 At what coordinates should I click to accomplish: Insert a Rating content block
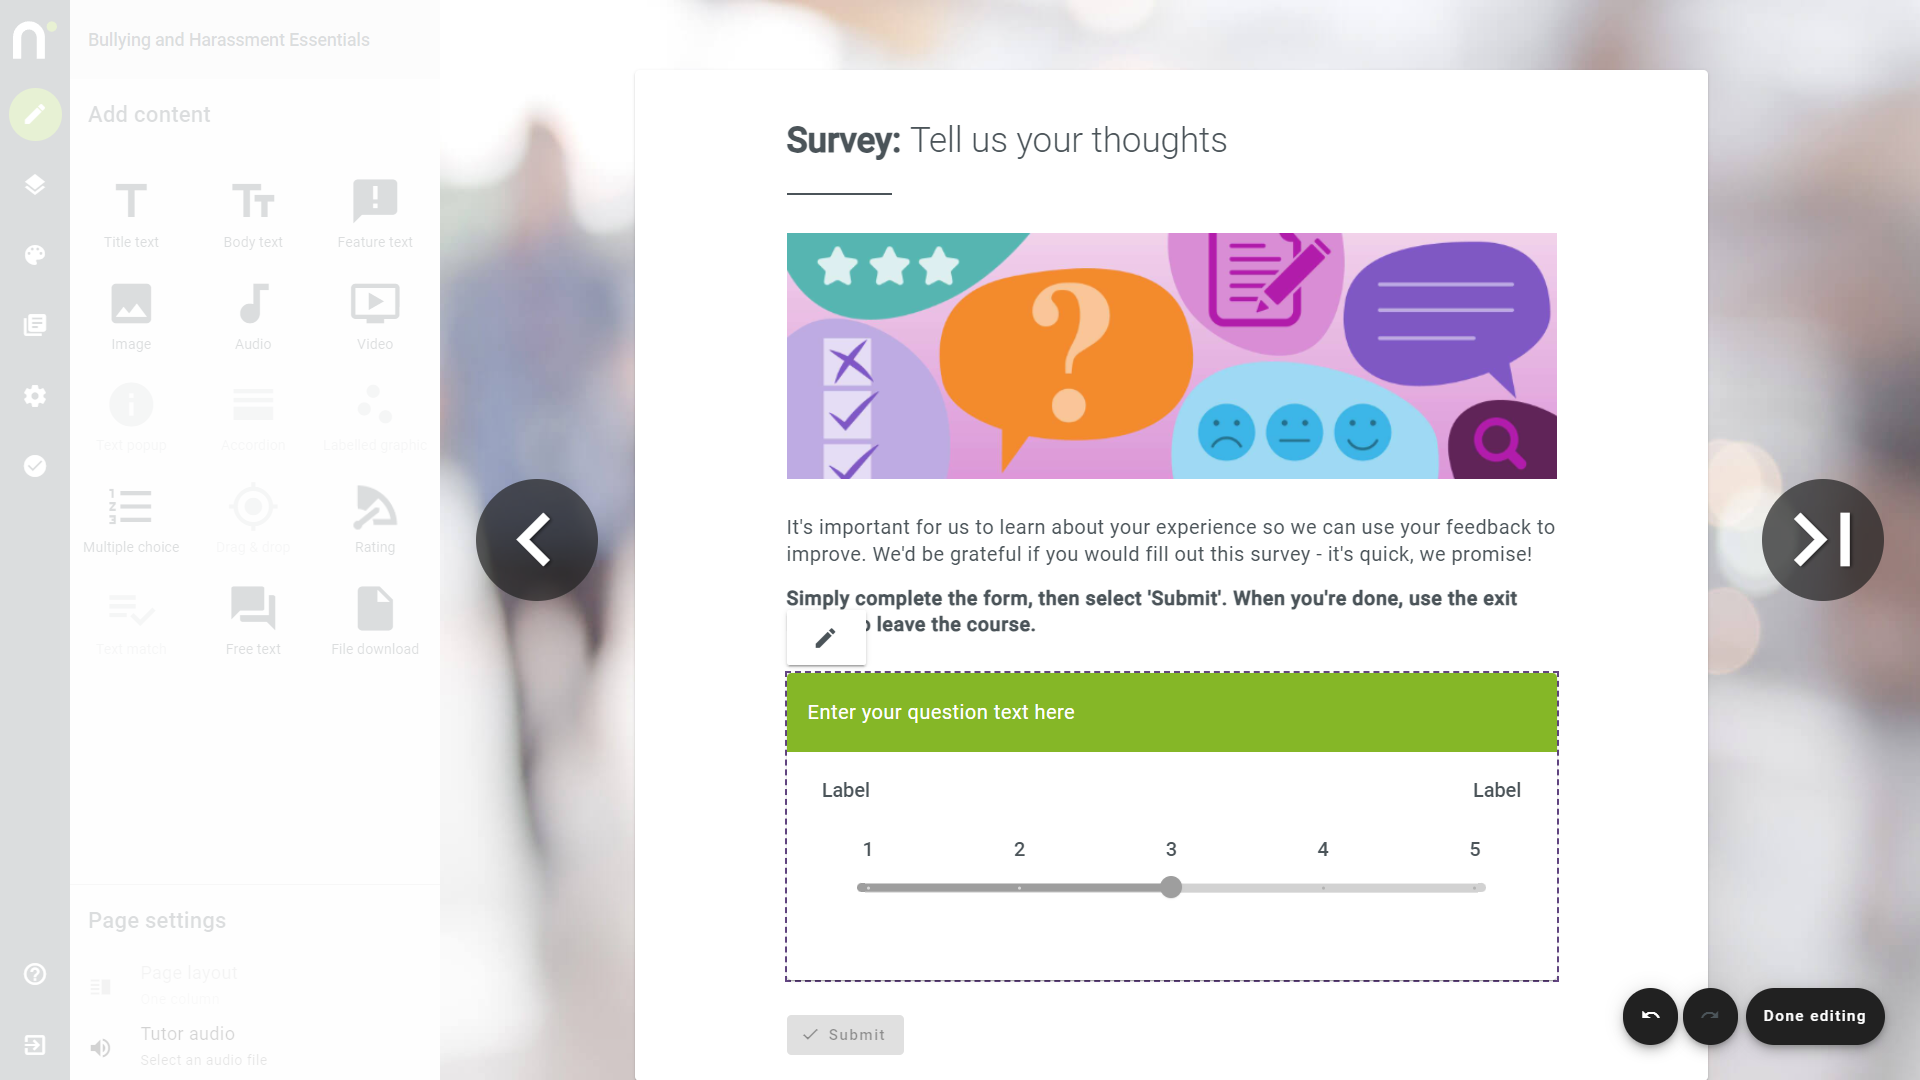click(x=375, y=519)
